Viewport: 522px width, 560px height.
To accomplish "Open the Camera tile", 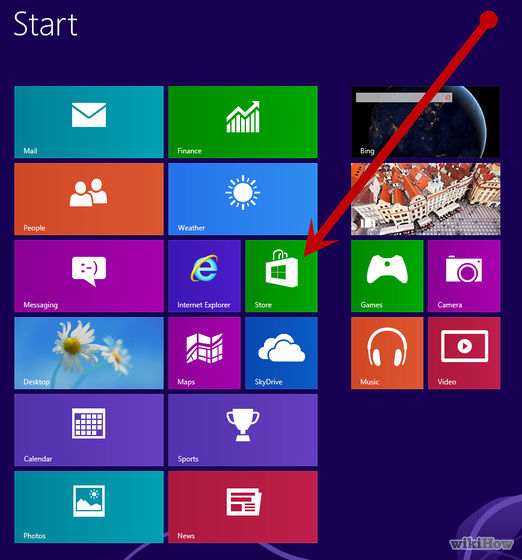I will tap(464, 276).
